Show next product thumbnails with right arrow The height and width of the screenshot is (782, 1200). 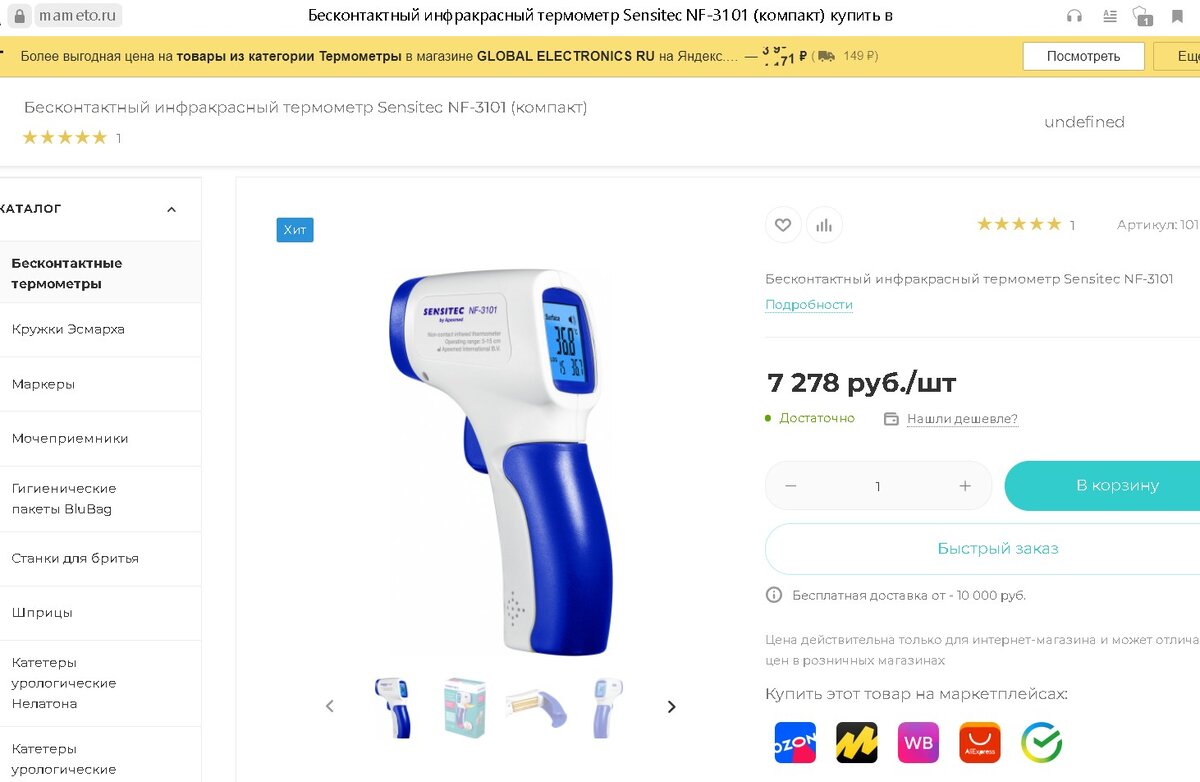pos(671,707)
